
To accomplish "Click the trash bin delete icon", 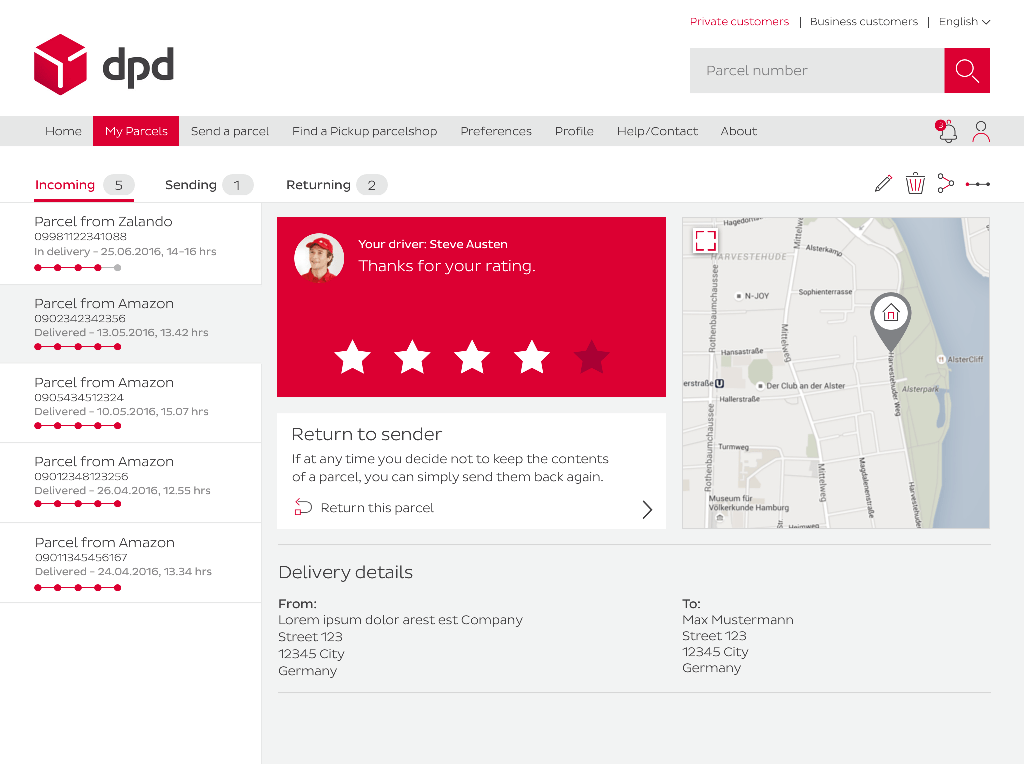I will click(x=915, y=183).
